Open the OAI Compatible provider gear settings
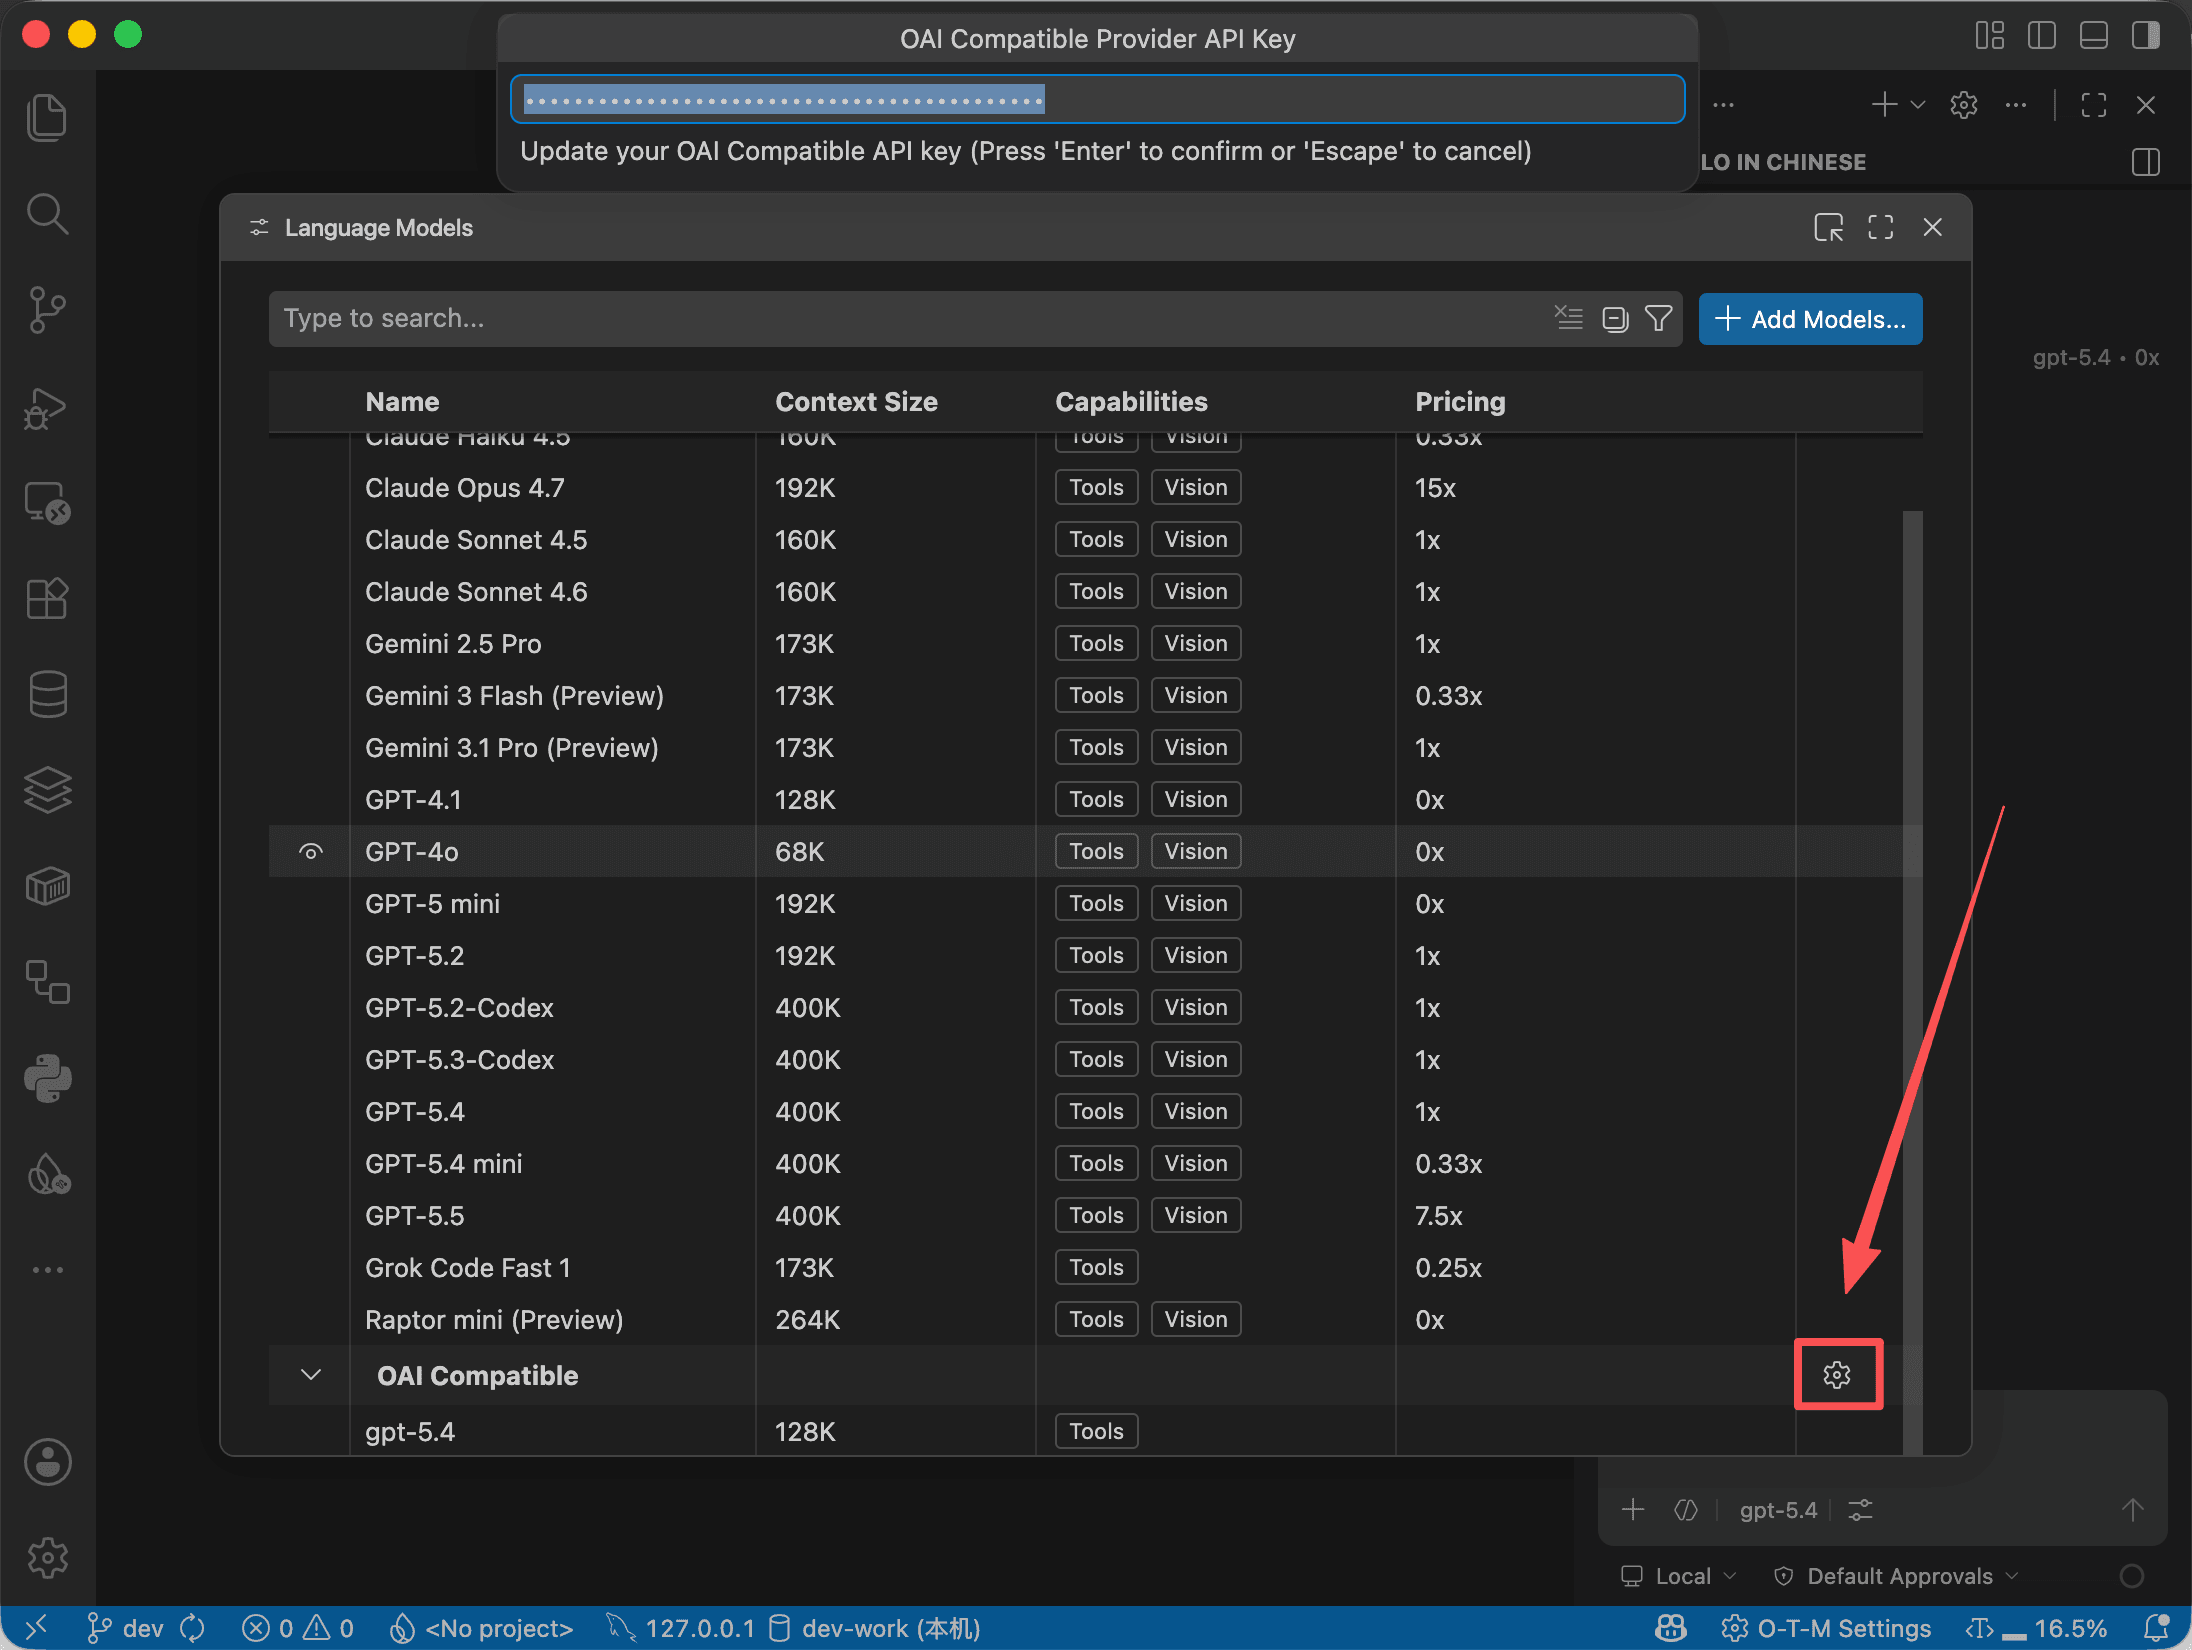 tap(1838, 1375)
